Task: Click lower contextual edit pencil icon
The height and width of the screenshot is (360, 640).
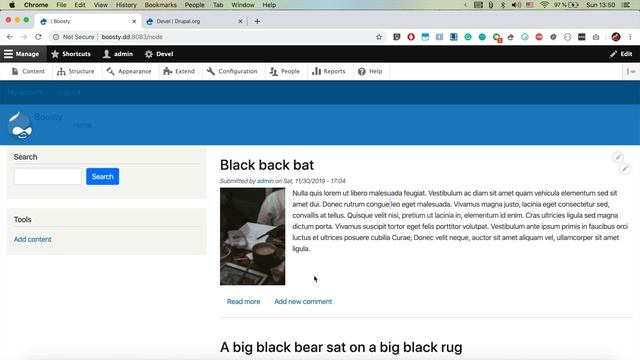Action: 624,169
